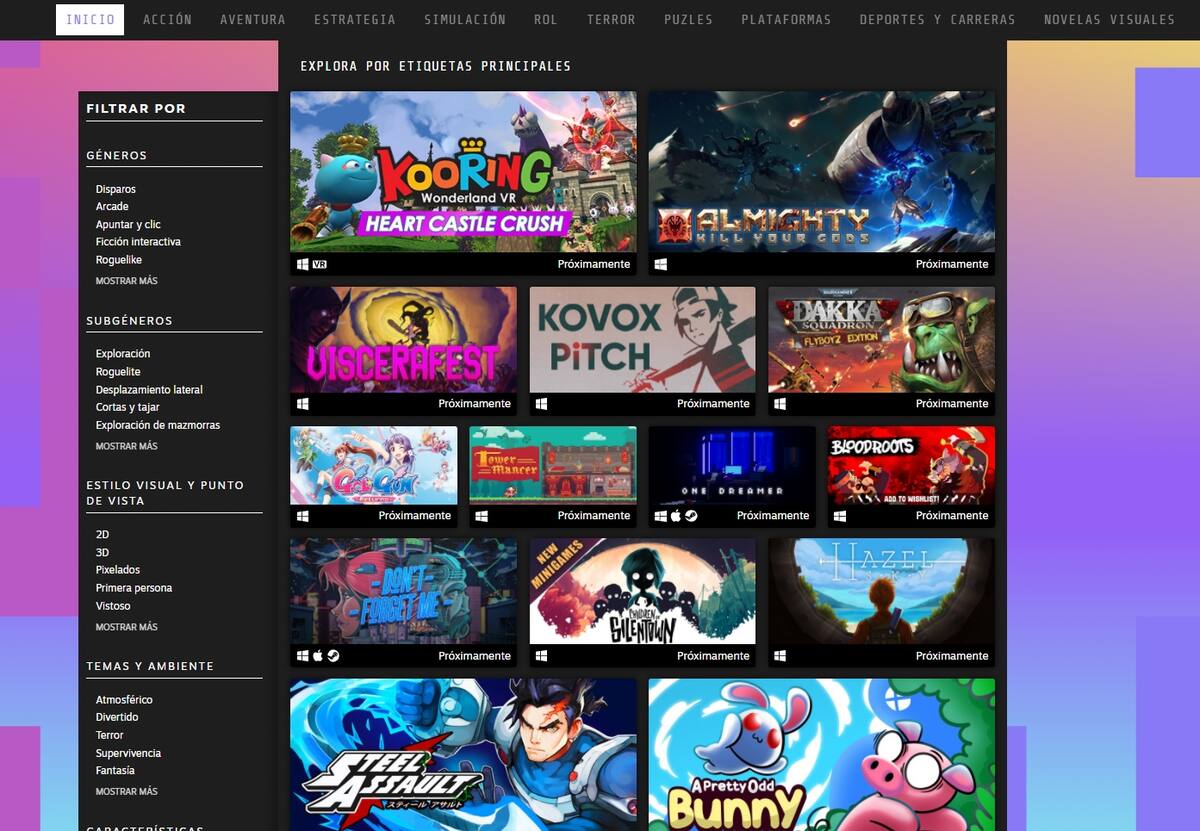
Task: Click the Windows icon under Hazel Sky
Action: 780,656
